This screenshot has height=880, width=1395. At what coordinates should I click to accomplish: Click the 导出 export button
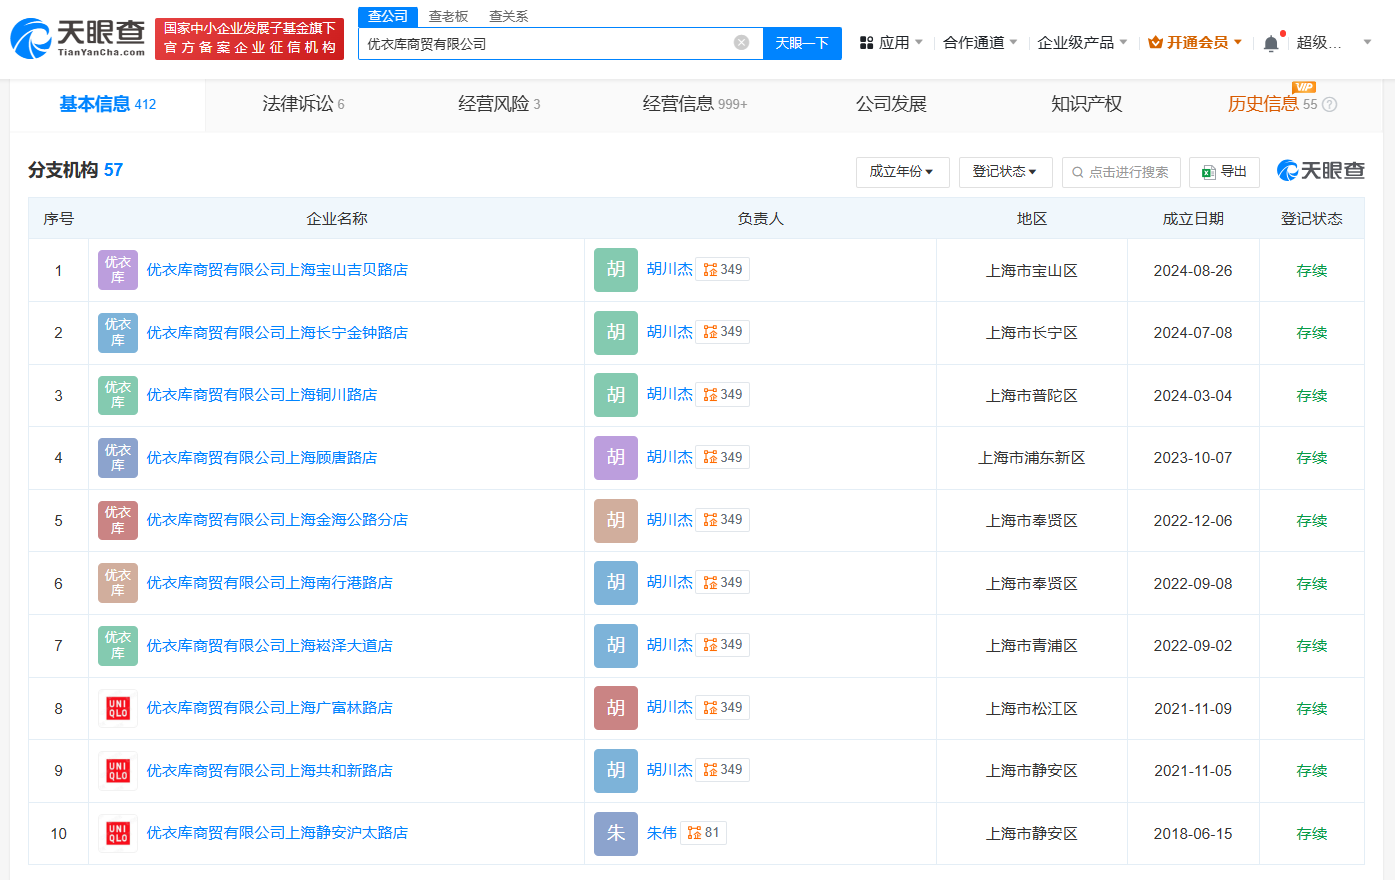tap(1224, 172)
